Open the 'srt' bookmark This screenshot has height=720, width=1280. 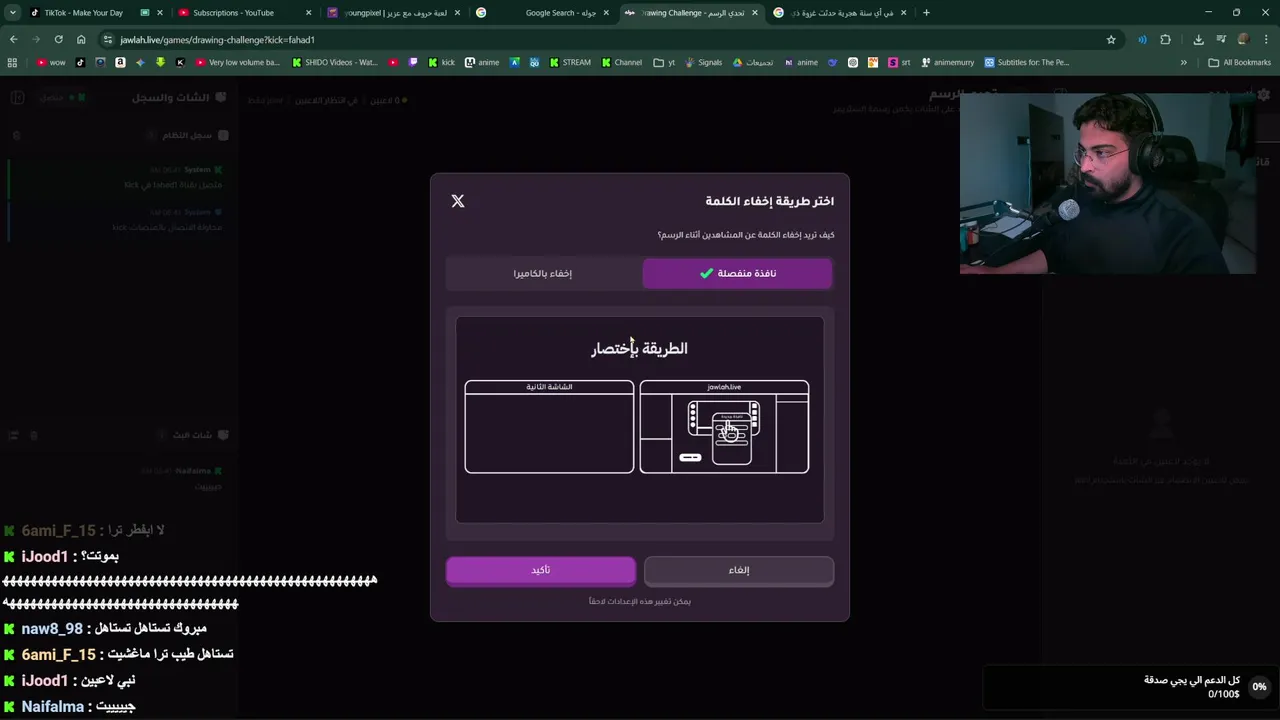pos(899,62)
